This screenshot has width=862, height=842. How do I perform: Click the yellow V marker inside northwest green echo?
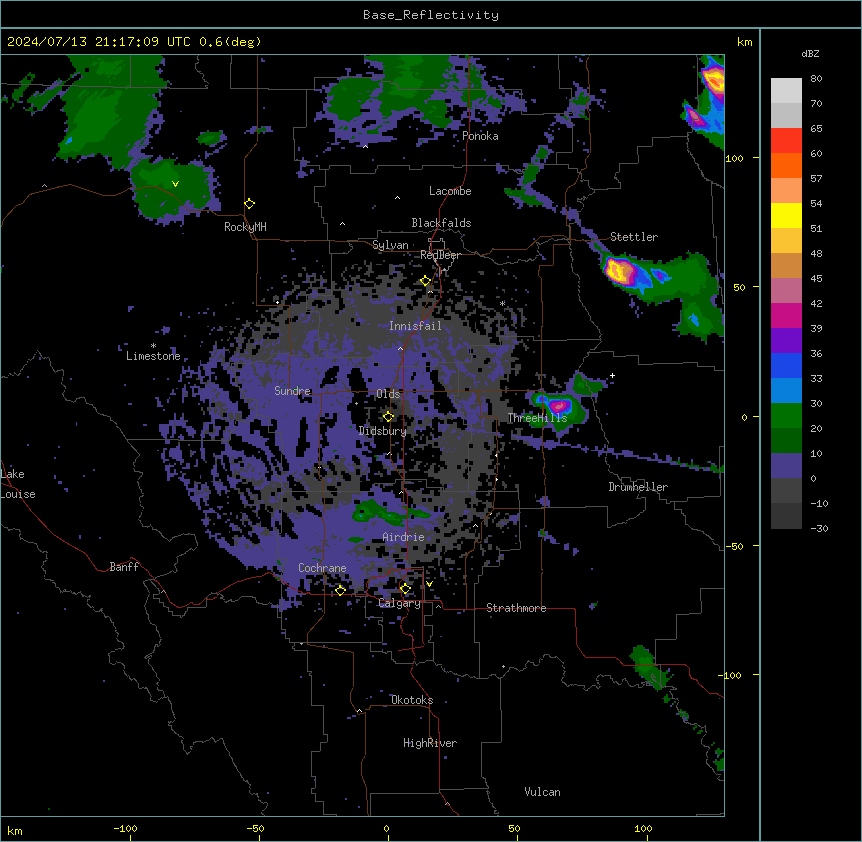[x=175, y=184]
